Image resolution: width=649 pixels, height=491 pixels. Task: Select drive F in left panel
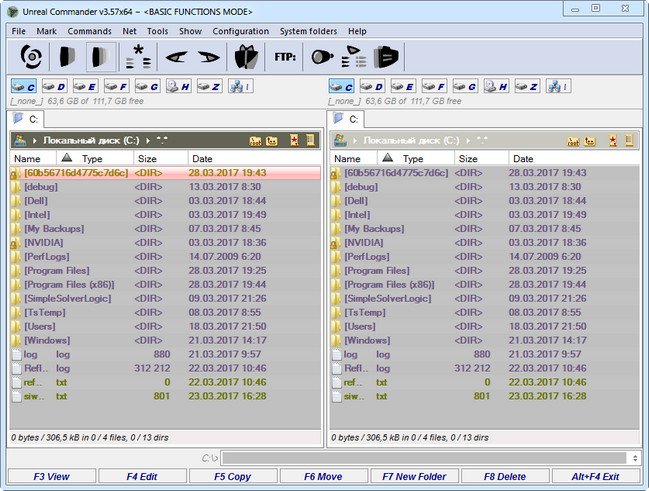tap(117, 87)
